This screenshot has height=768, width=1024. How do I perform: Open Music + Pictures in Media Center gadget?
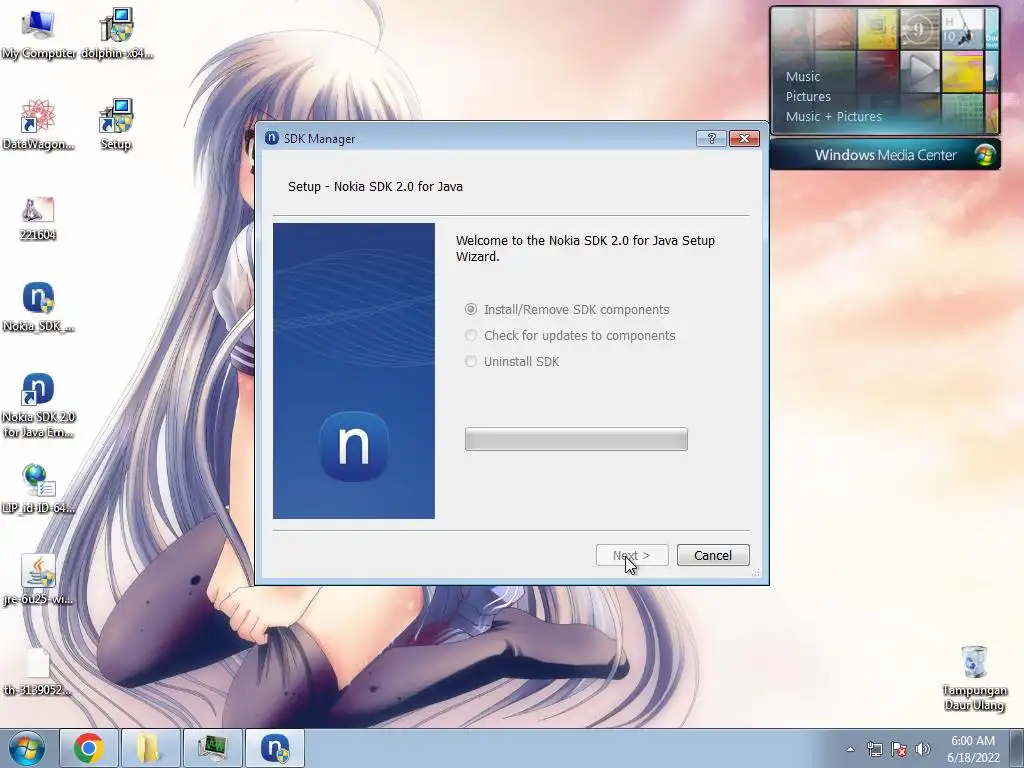pos(833,117)
